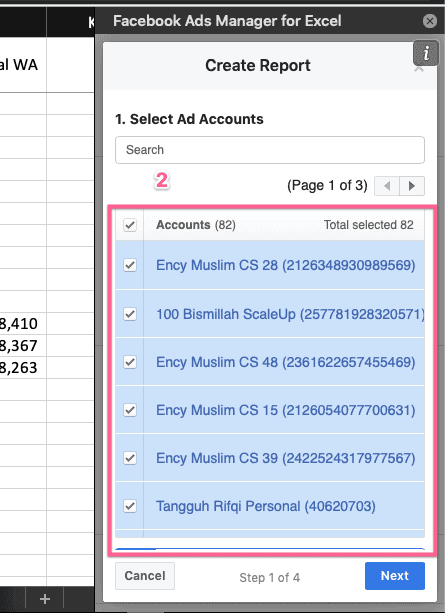Go to the previous page of accounts
This screenshot has width=445, height=613.
[x=387, y=186]
